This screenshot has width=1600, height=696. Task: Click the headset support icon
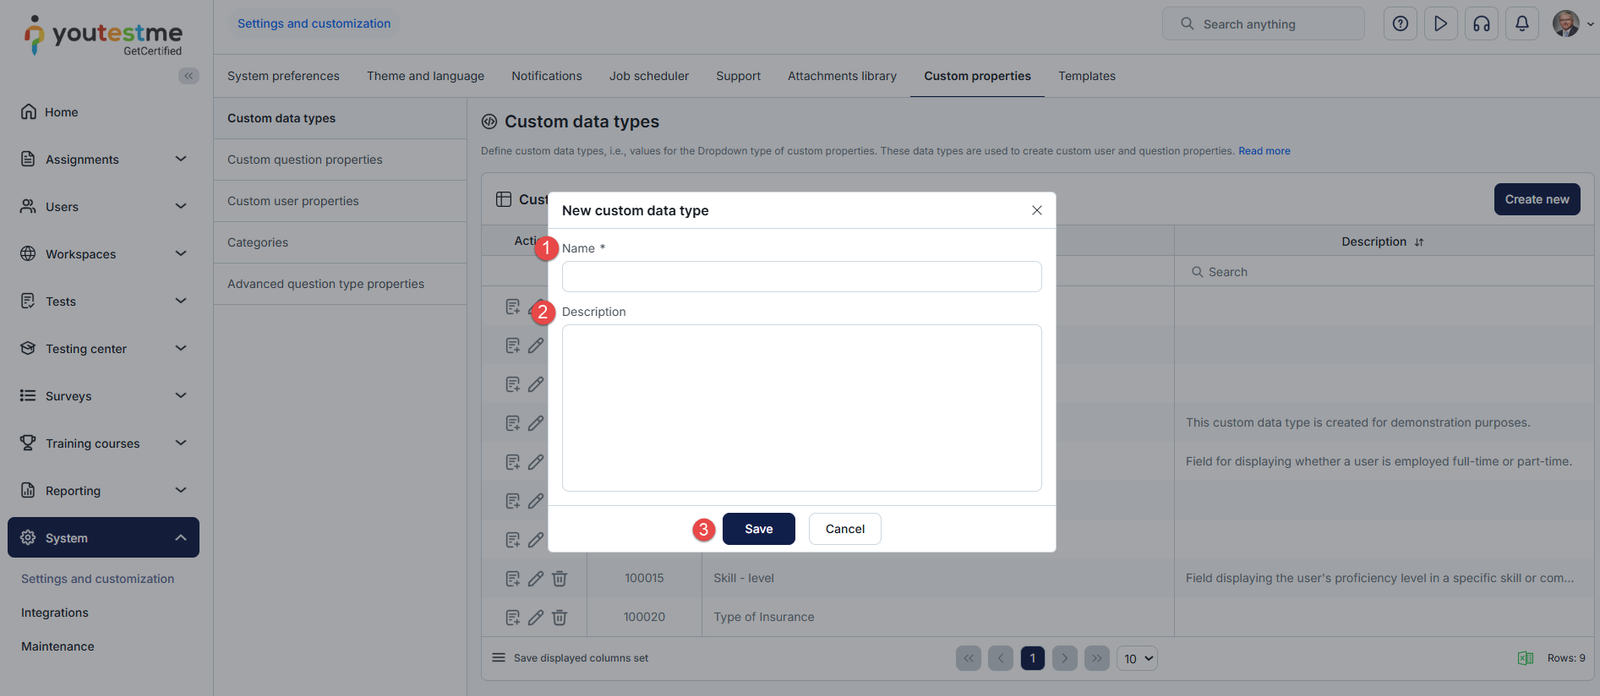1481,24
